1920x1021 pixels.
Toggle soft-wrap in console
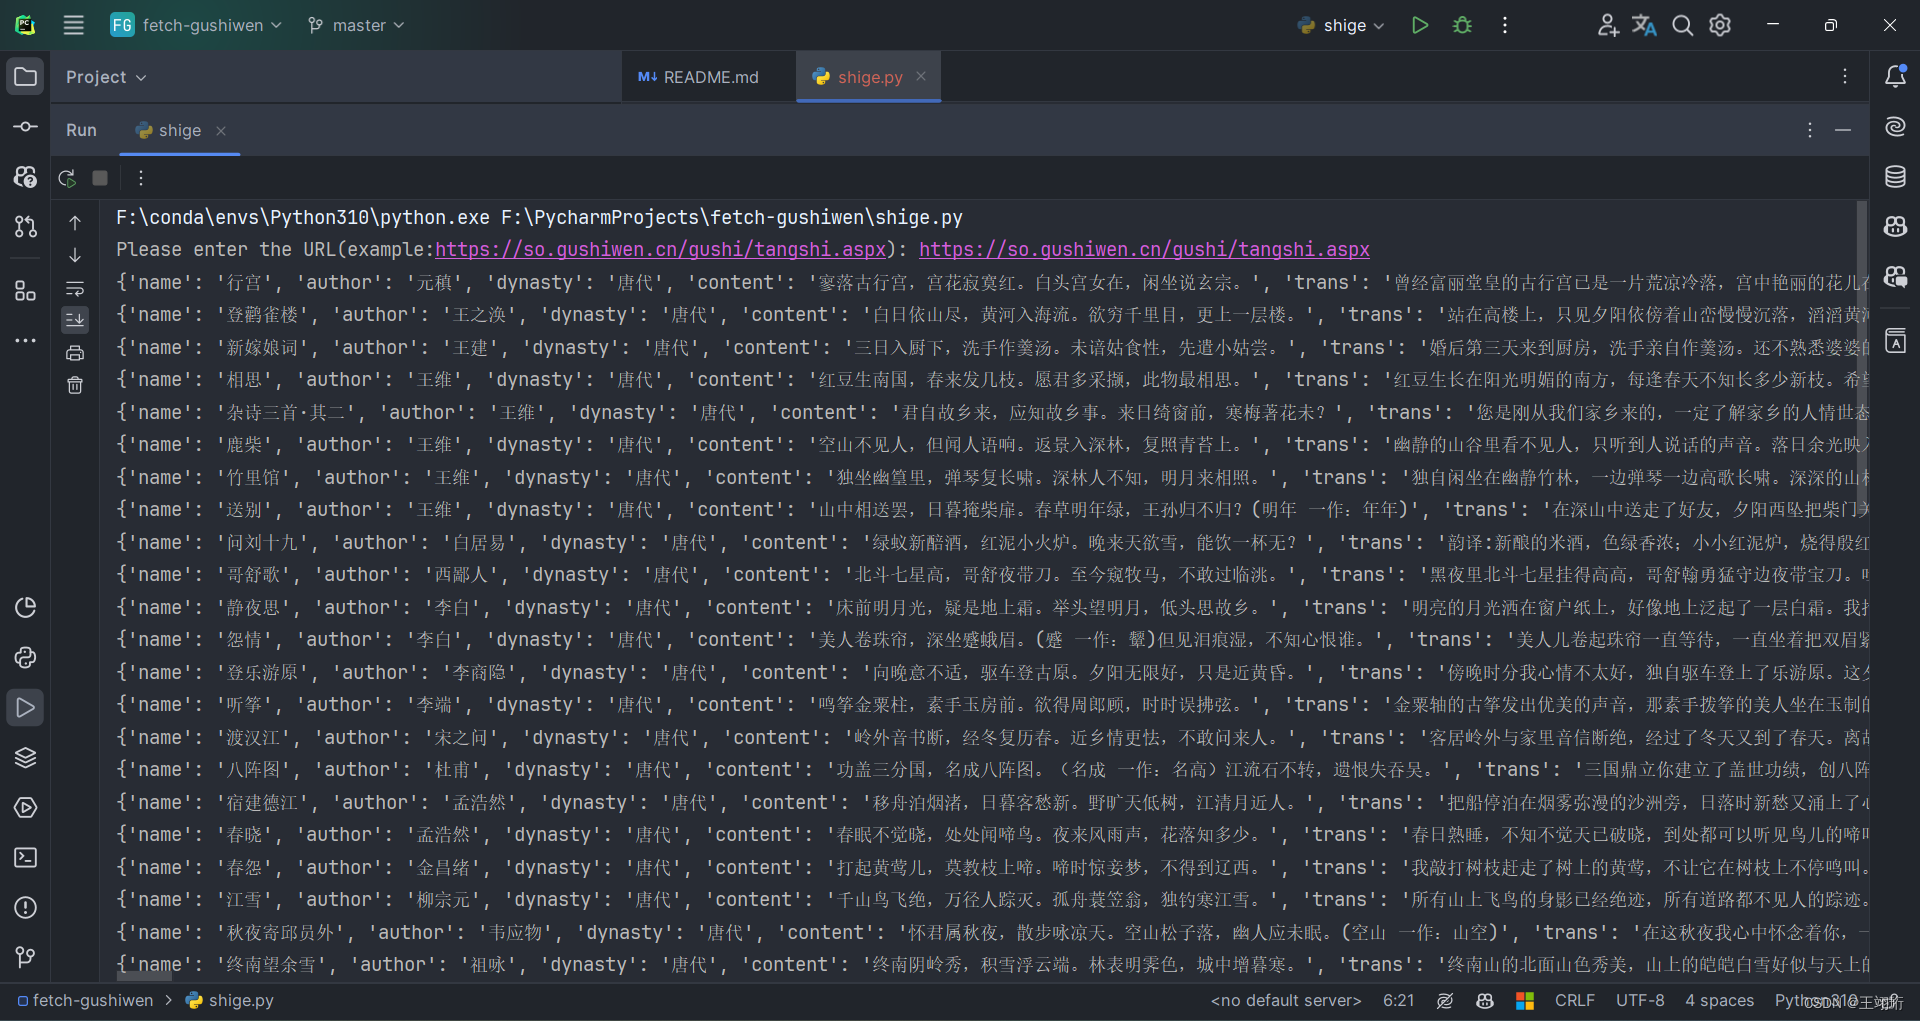75,288
